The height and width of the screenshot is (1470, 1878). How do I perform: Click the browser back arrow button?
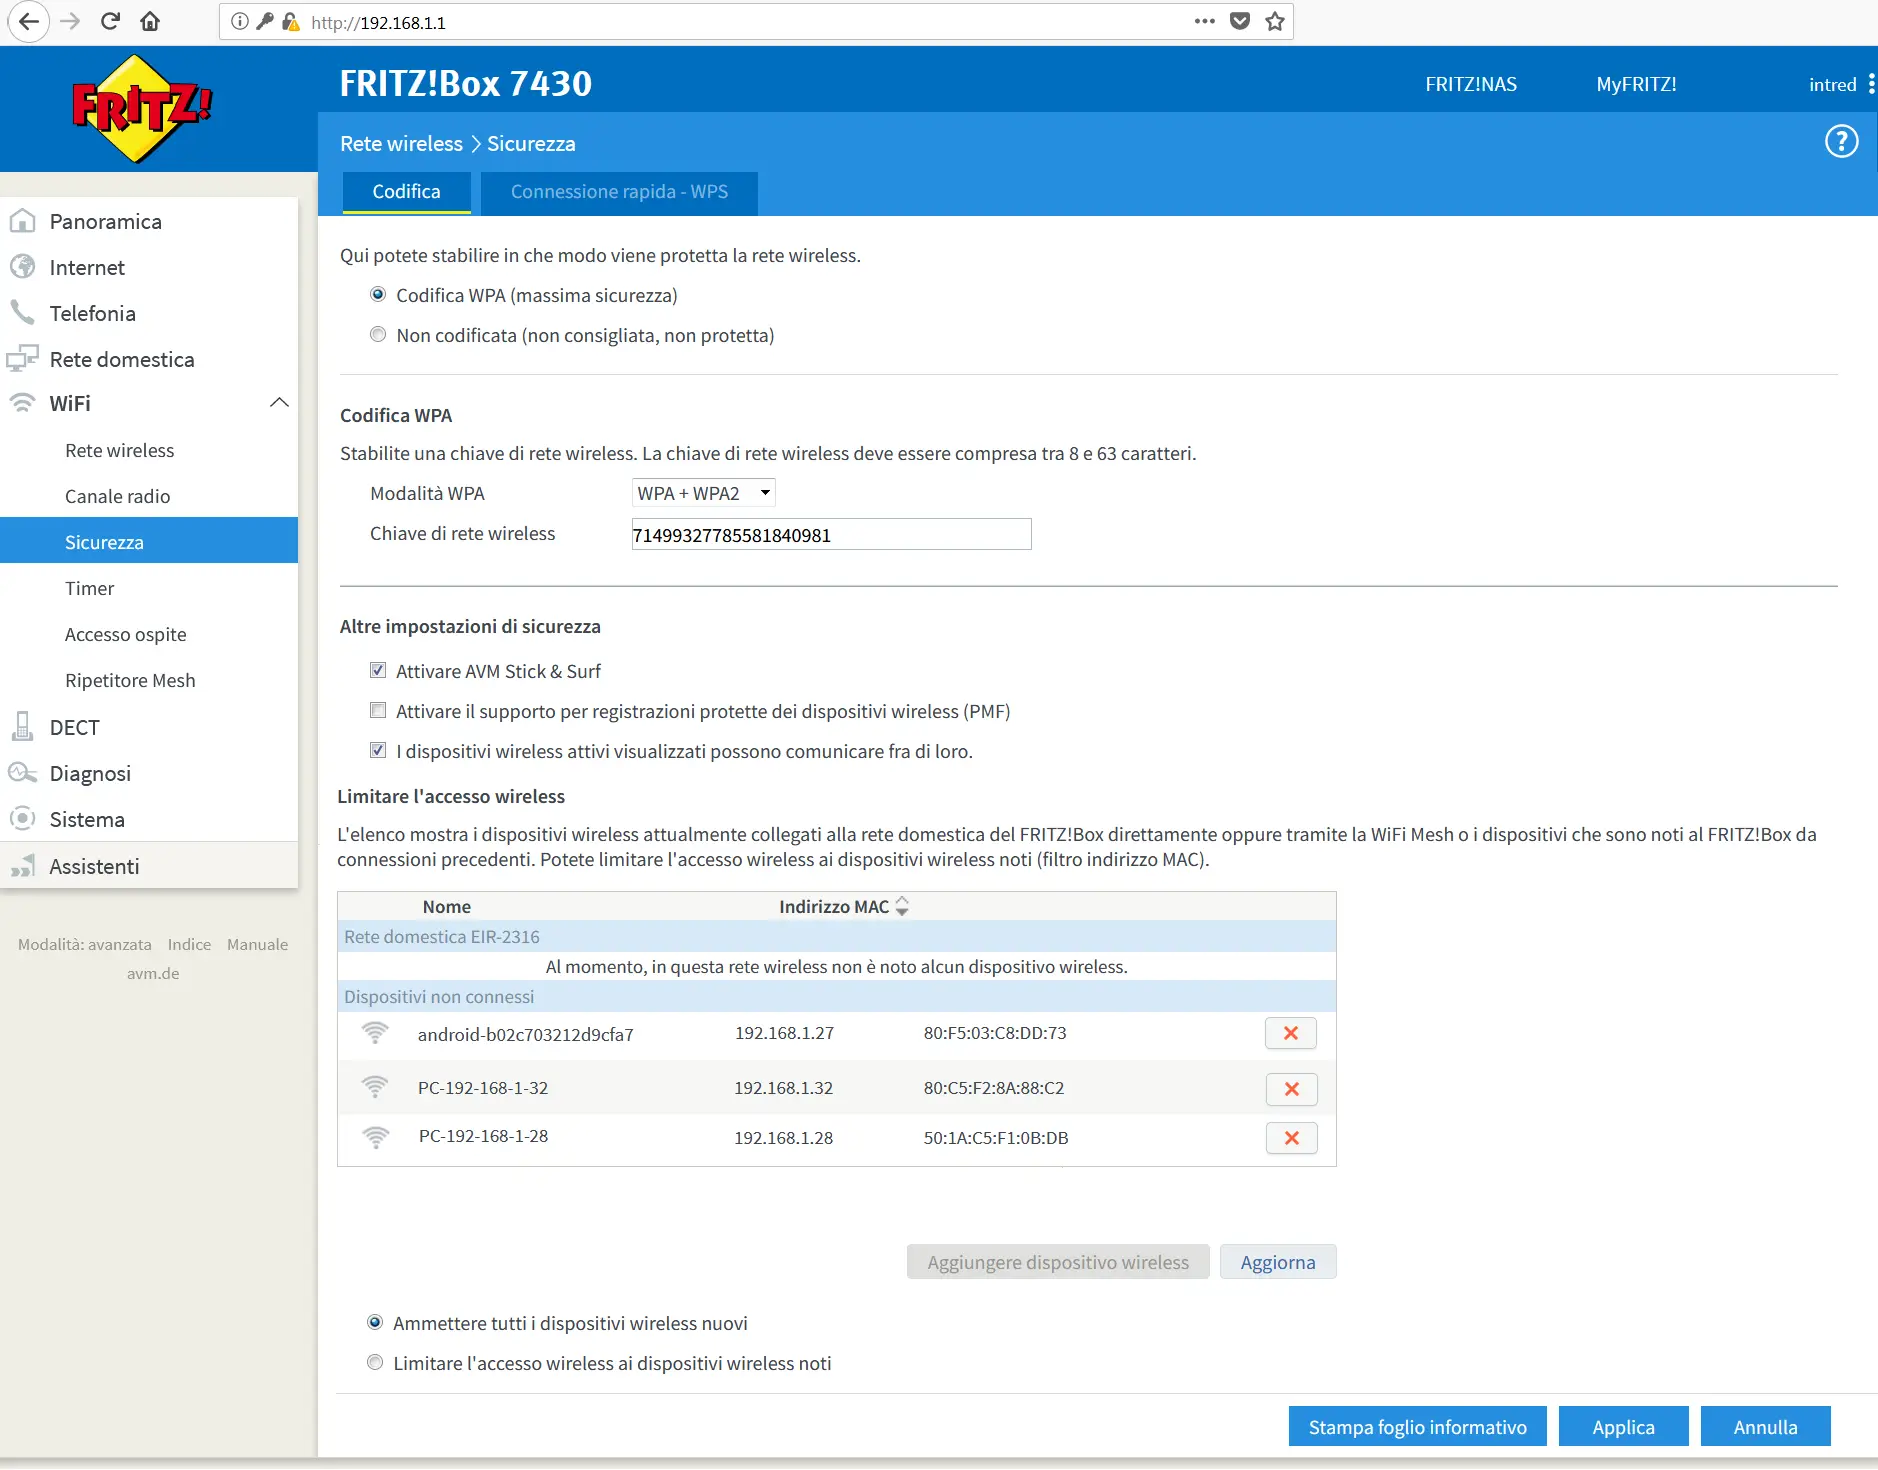[x=28, y=21]
